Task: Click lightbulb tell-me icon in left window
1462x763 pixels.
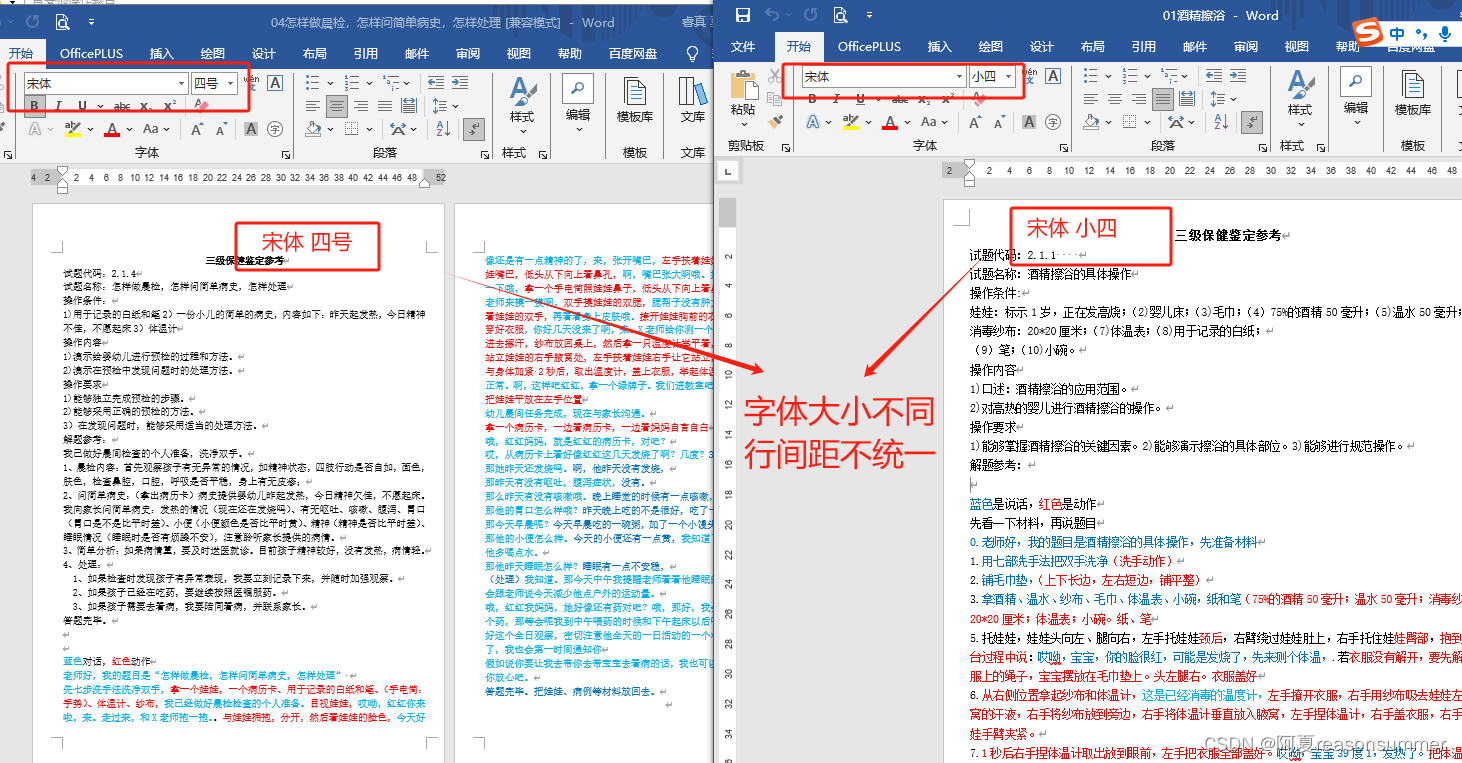Action: click(692, 54)
